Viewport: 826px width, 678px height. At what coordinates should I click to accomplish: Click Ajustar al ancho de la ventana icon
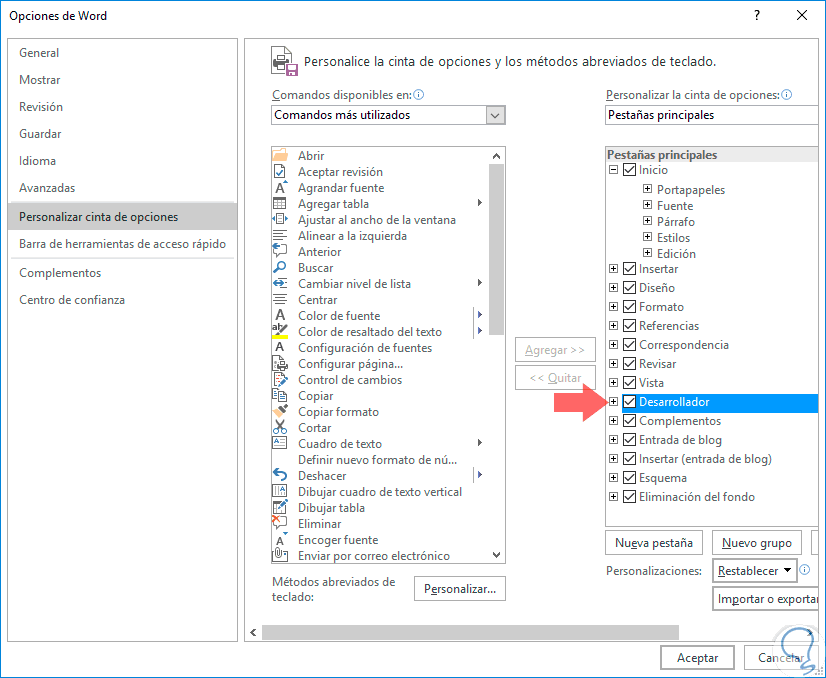280,220
